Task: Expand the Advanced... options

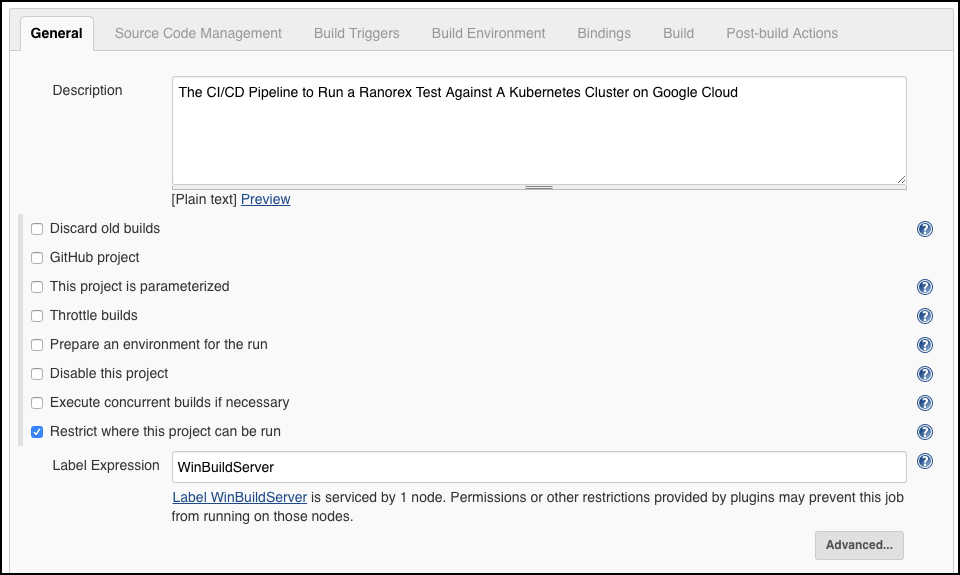Action: click(859, 545)
